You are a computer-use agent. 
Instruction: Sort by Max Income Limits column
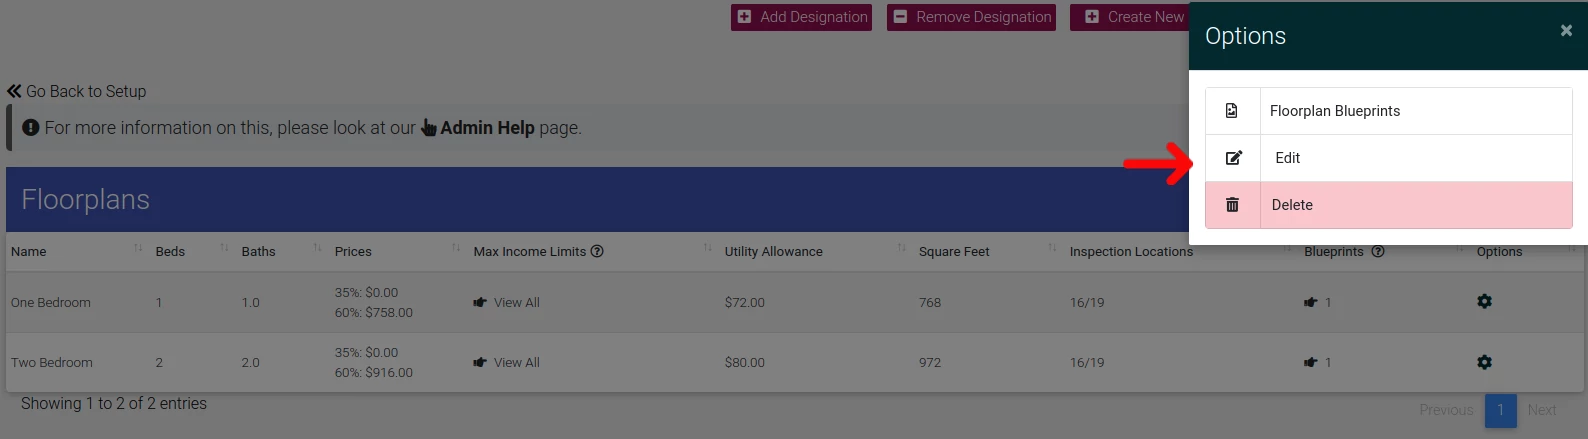(x=592, y=251)
